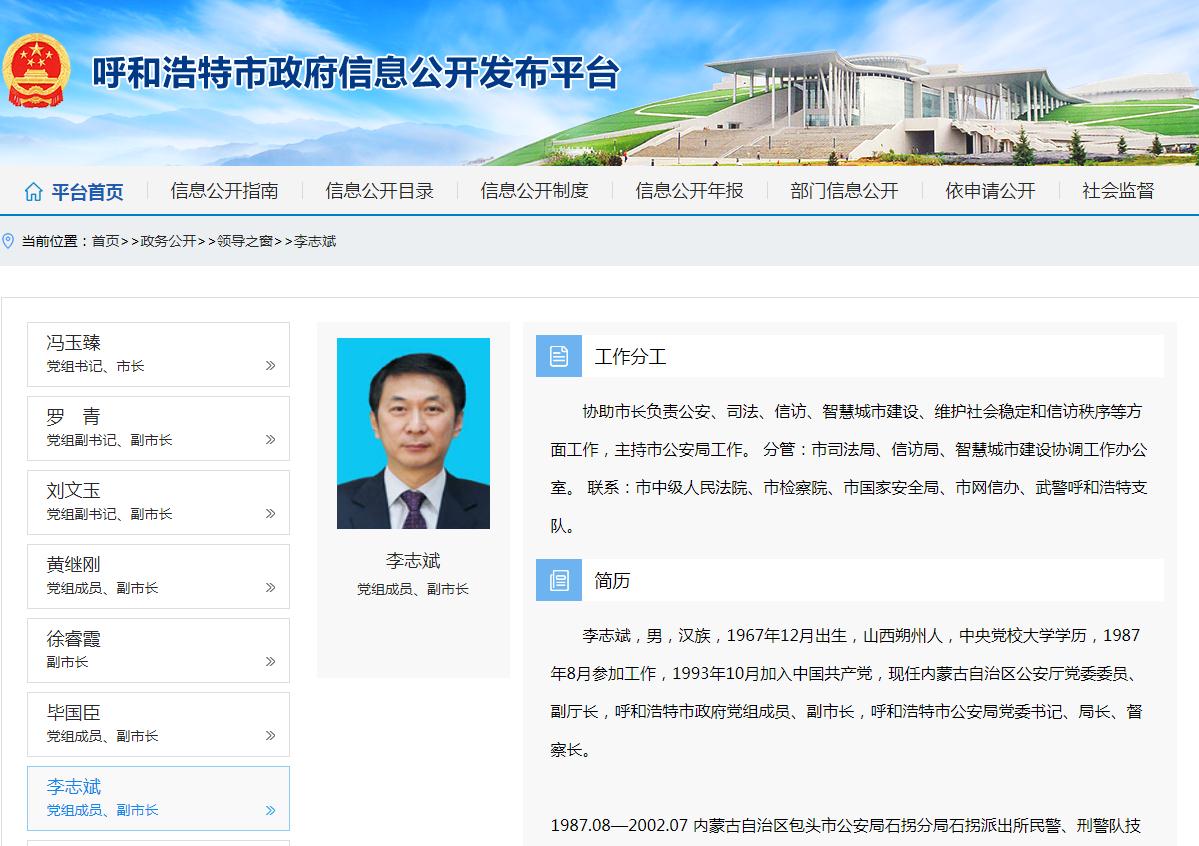The image size is (1199, 846).
Task: Open 社会监督 navigation item
Action: [1117, 191]
